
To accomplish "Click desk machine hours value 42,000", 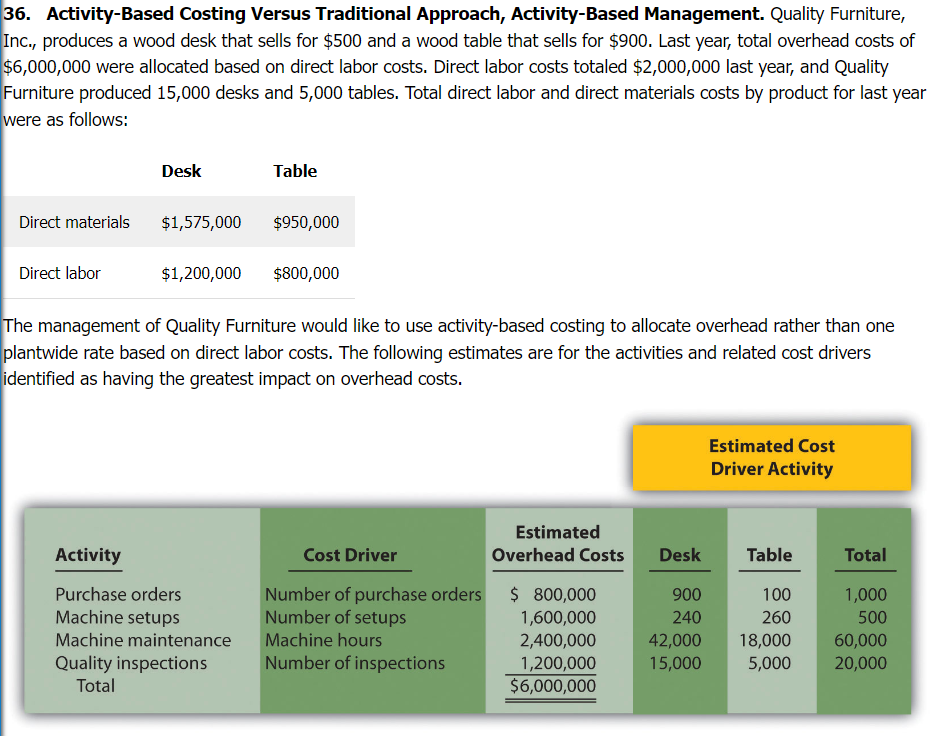I will point(675,640).
